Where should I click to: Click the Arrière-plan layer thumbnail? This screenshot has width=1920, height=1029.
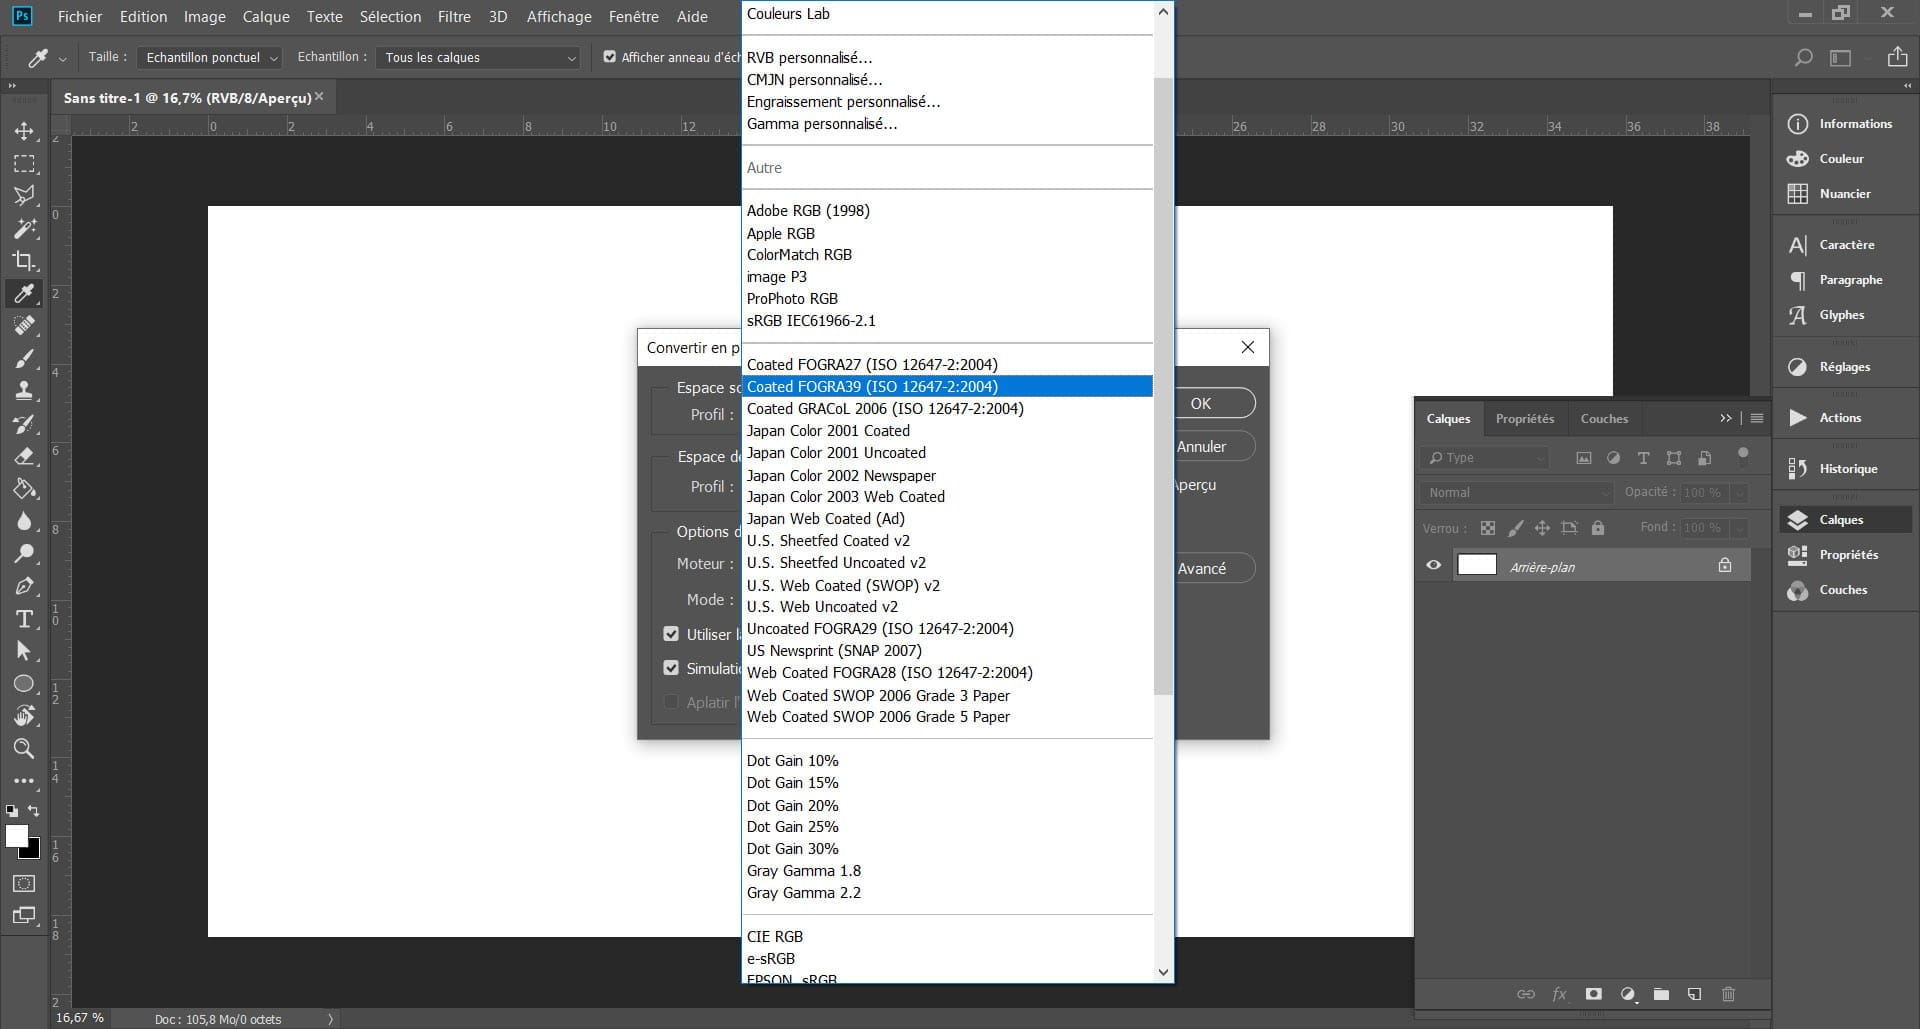coord(1477,565)
